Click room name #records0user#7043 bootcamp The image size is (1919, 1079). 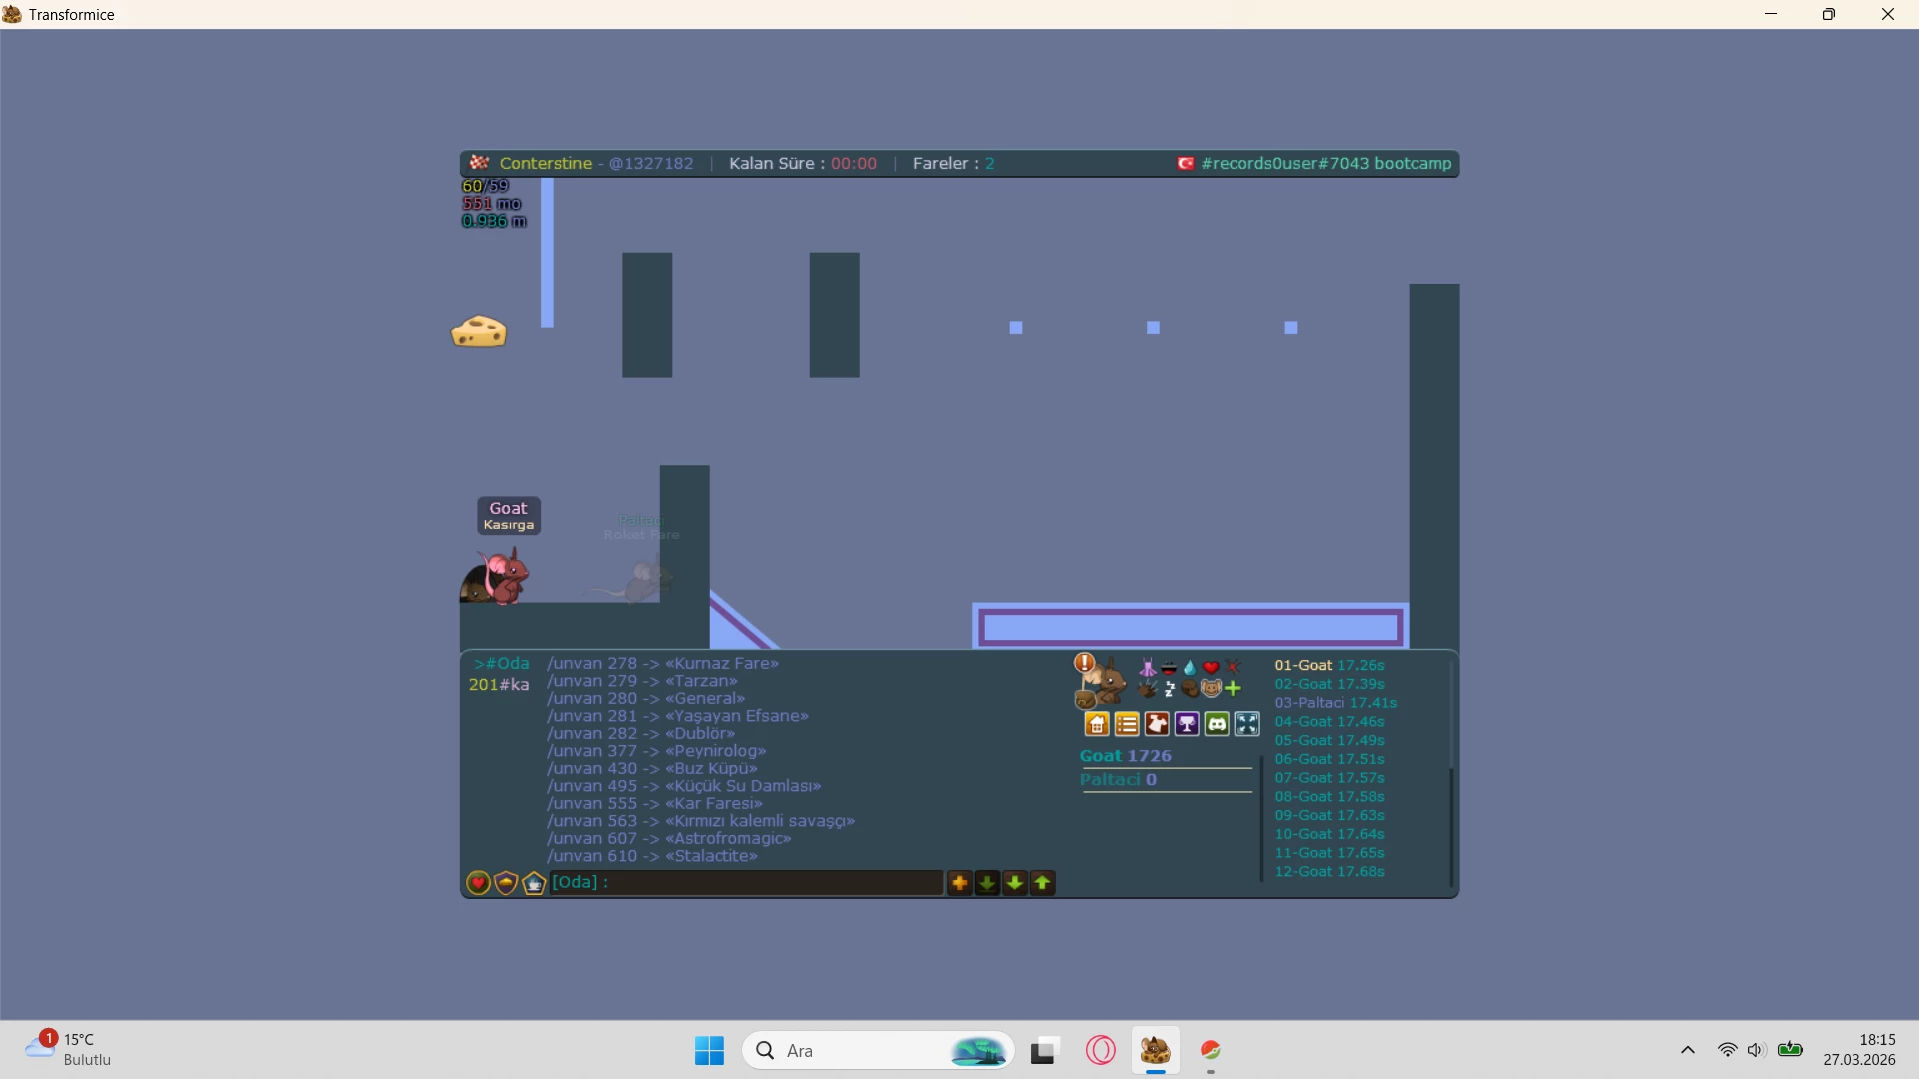[x=1326, y=163]
